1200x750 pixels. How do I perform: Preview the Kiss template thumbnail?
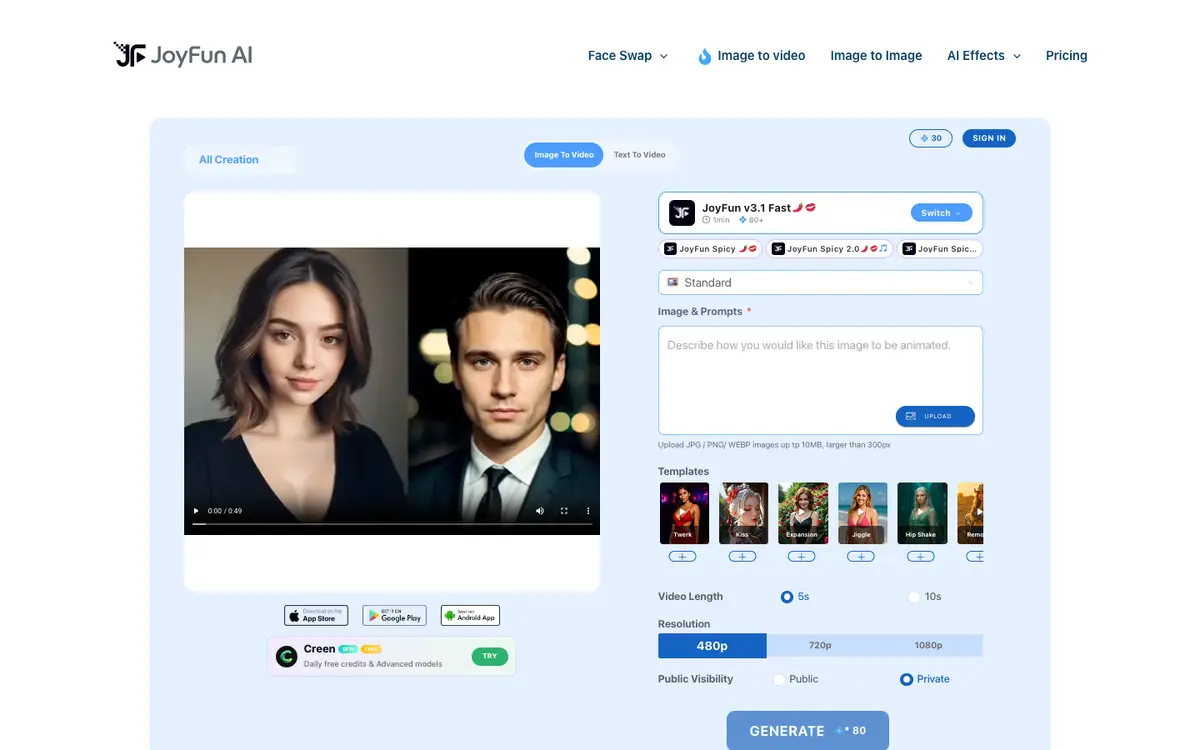point(743,513)
